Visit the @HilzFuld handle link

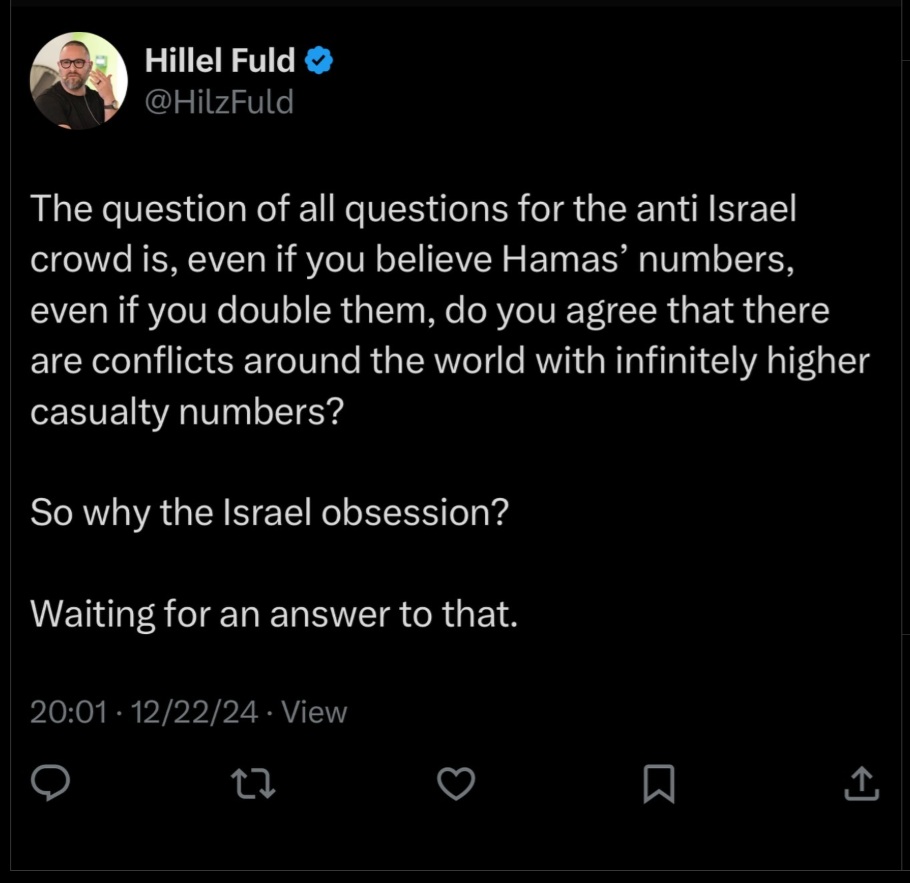click(220, 101)
